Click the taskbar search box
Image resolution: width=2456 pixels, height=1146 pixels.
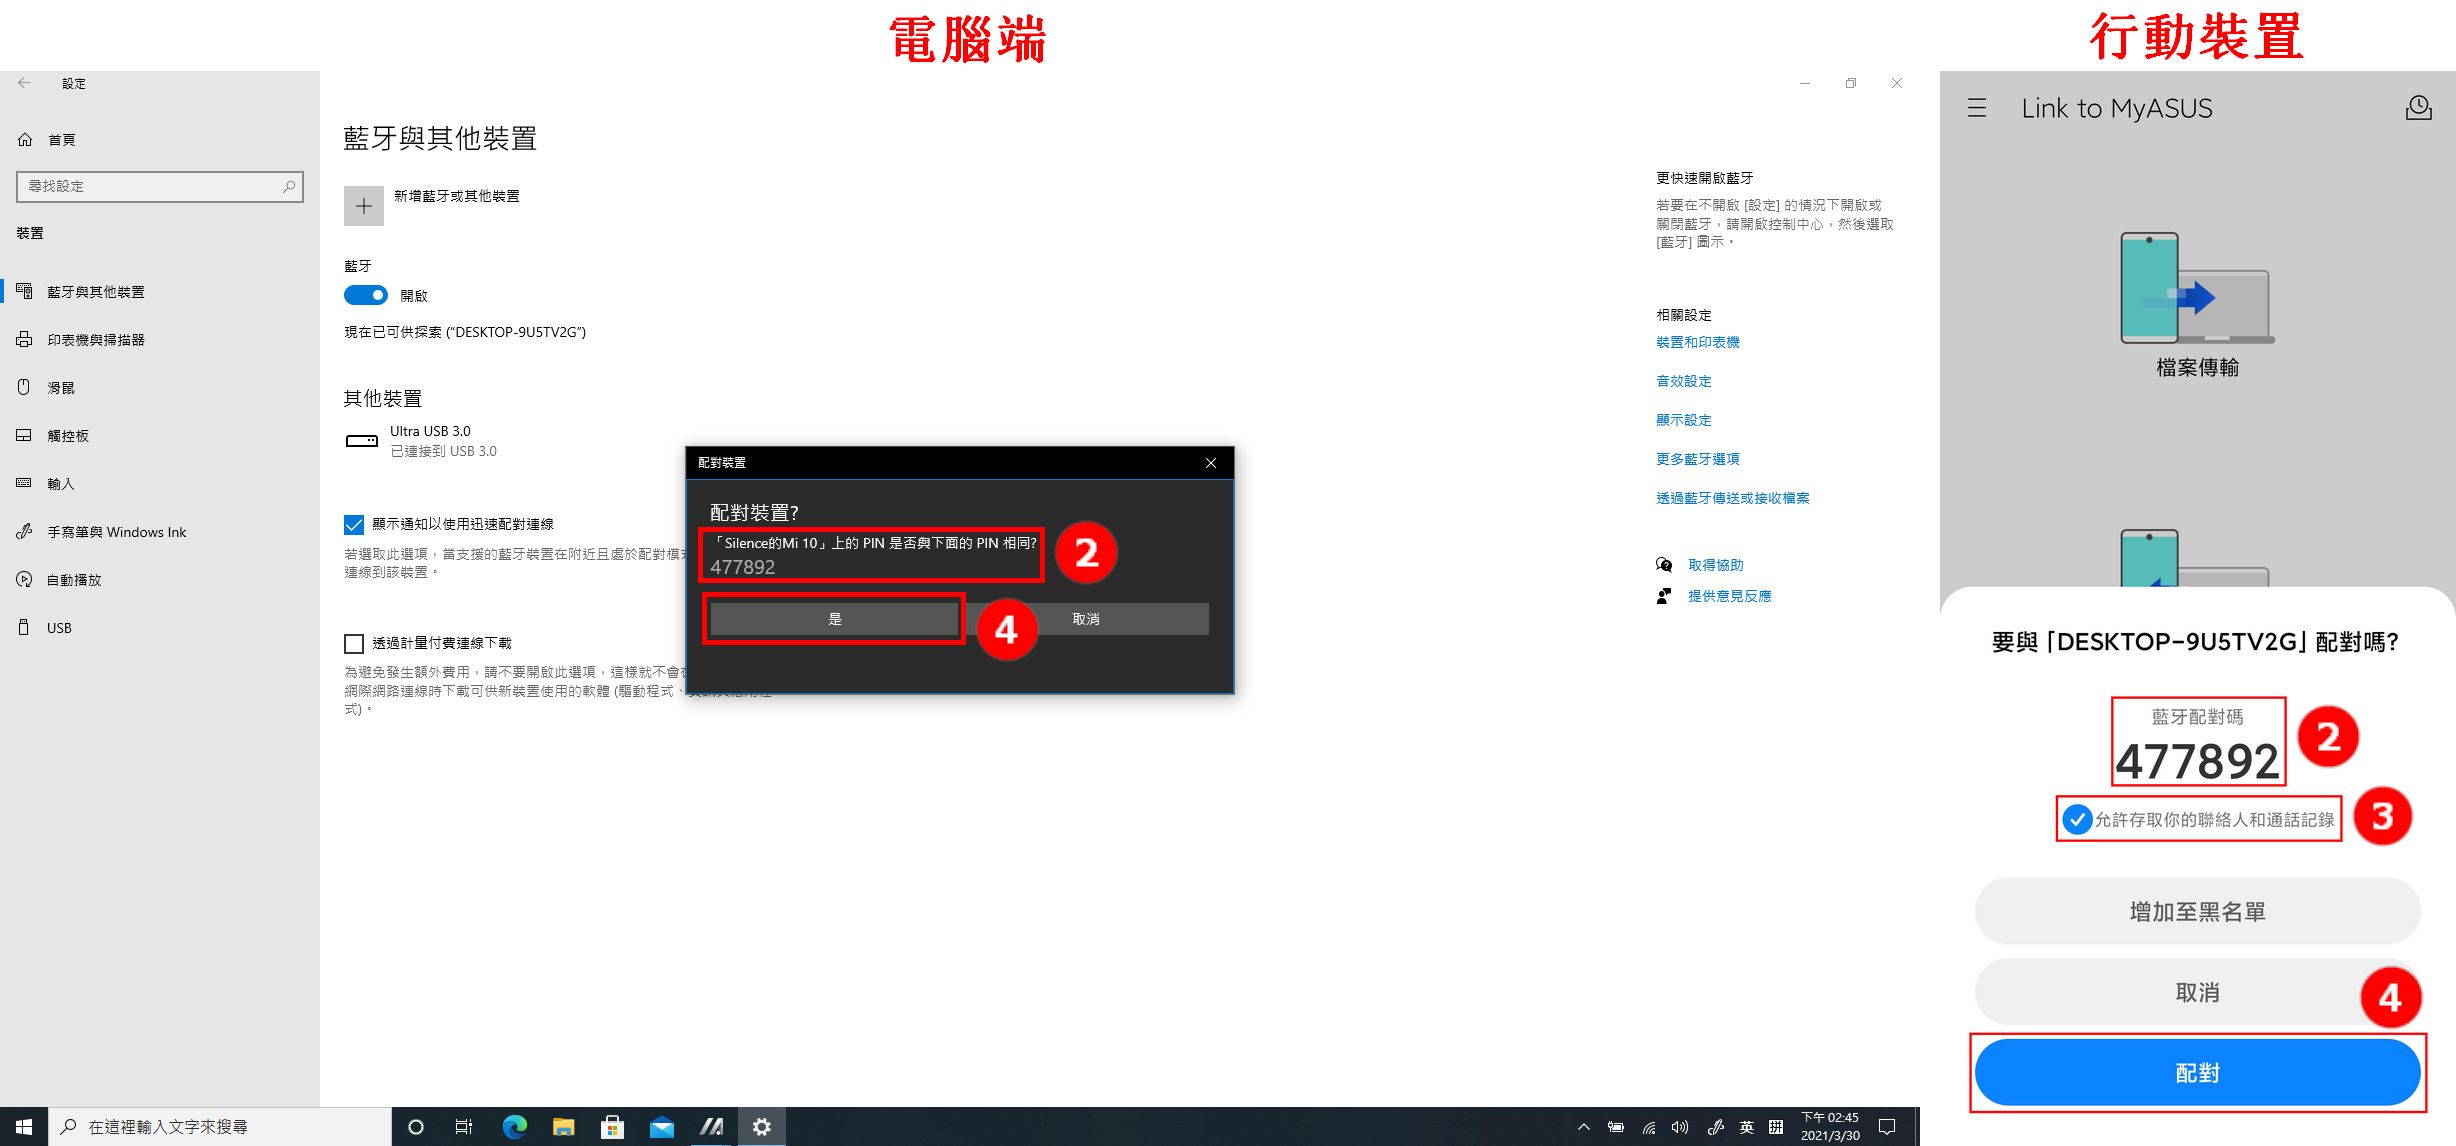(219, 1127)
